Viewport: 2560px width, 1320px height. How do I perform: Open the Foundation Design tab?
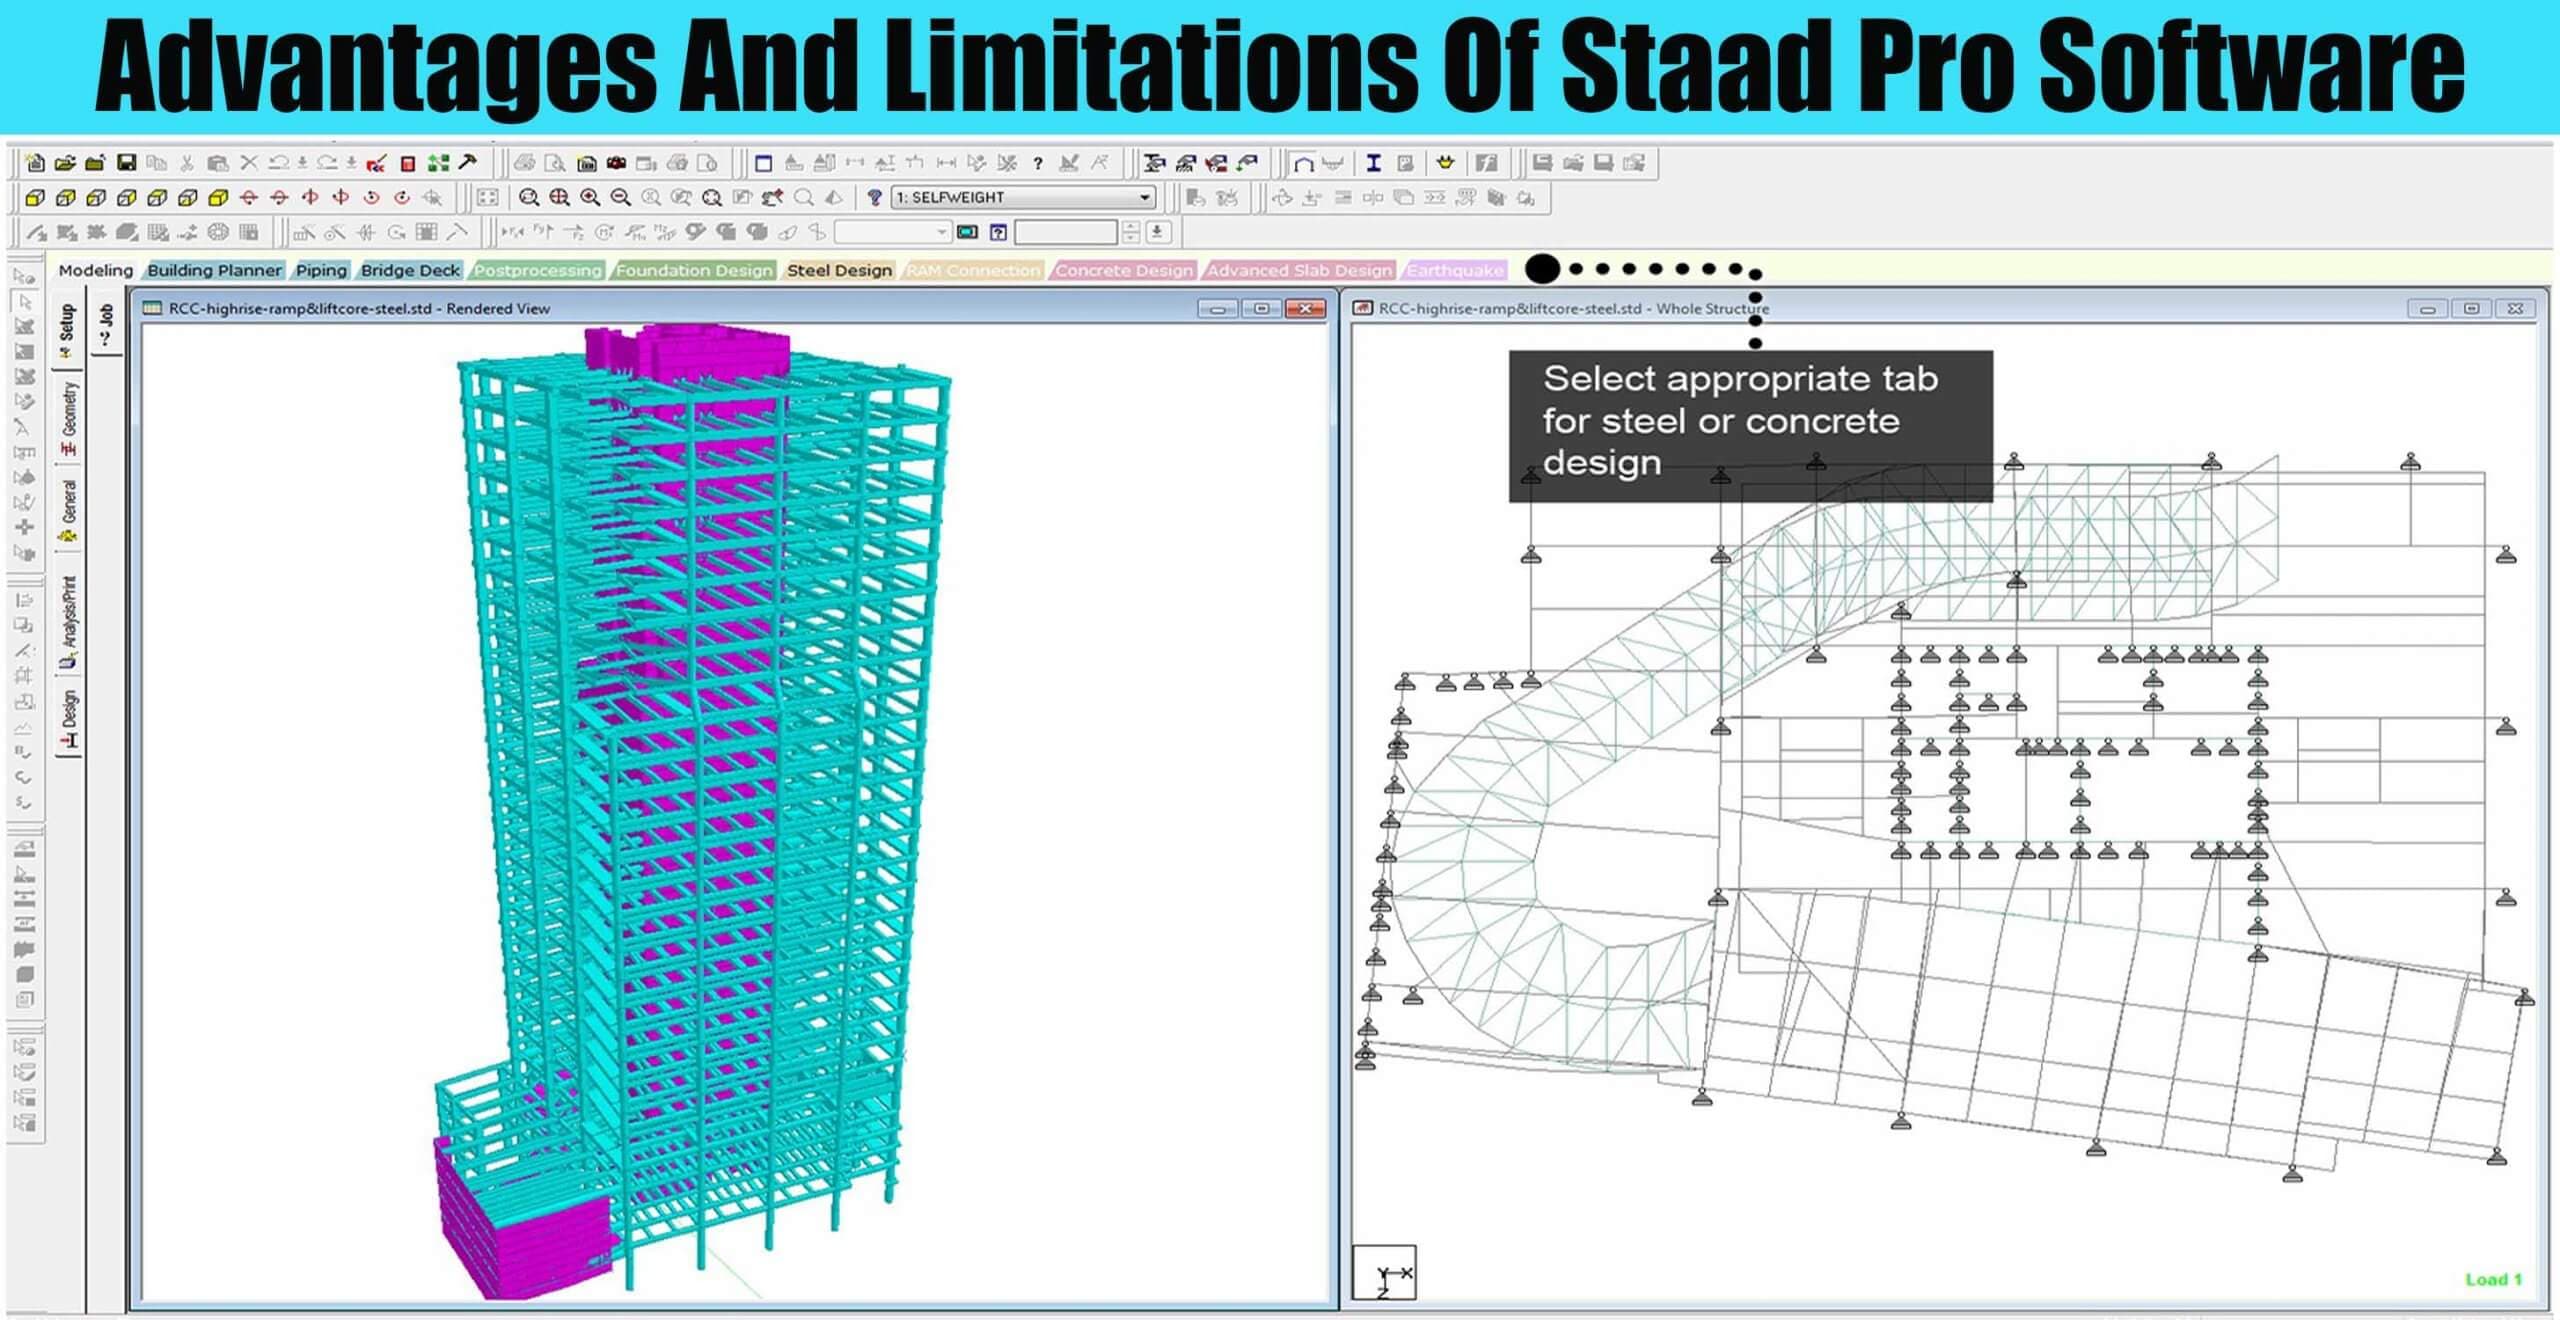coord(694,270)
